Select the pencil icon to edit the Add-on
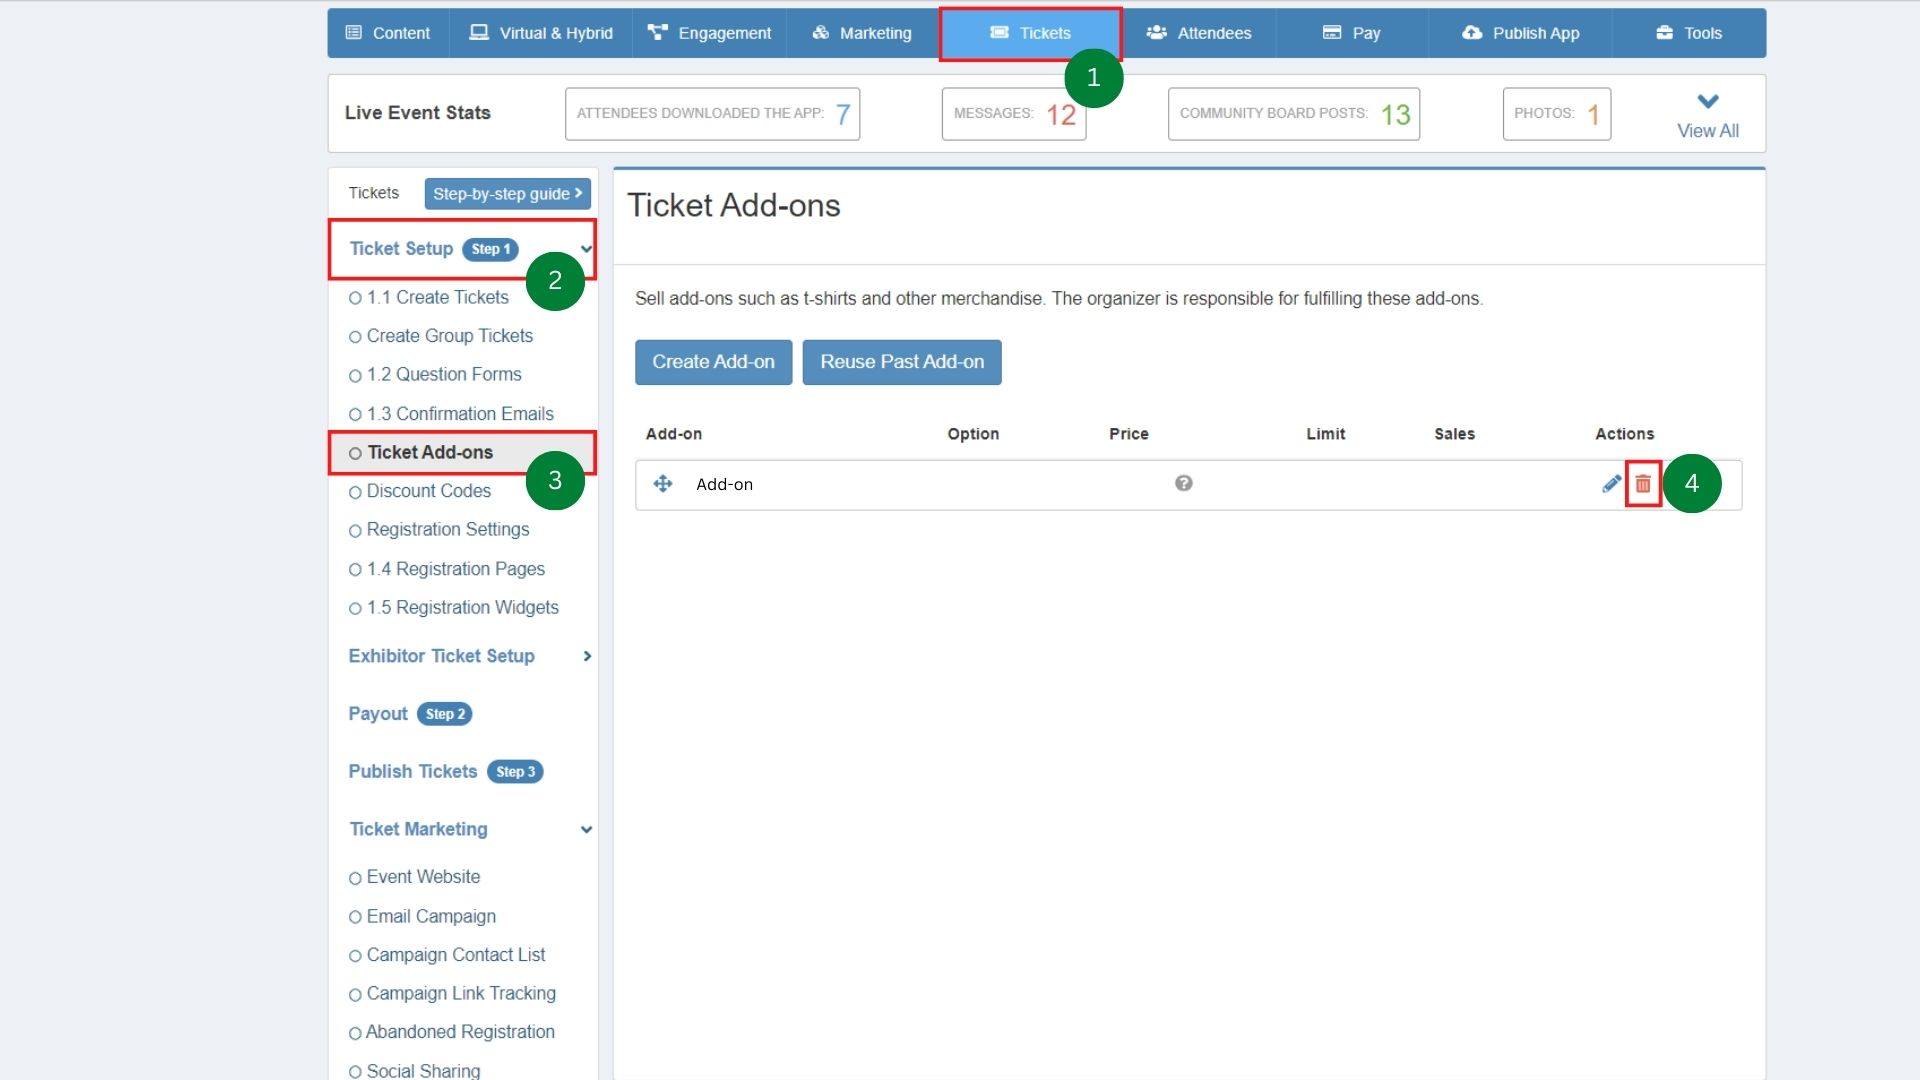1920x1080 pixels. coord(1611,484)
